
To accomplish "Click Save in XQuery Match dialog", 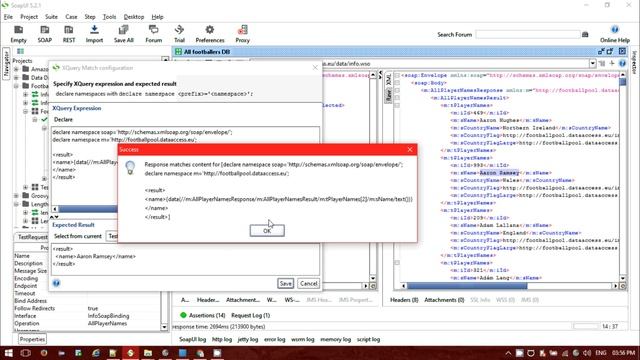I will 285,283.
